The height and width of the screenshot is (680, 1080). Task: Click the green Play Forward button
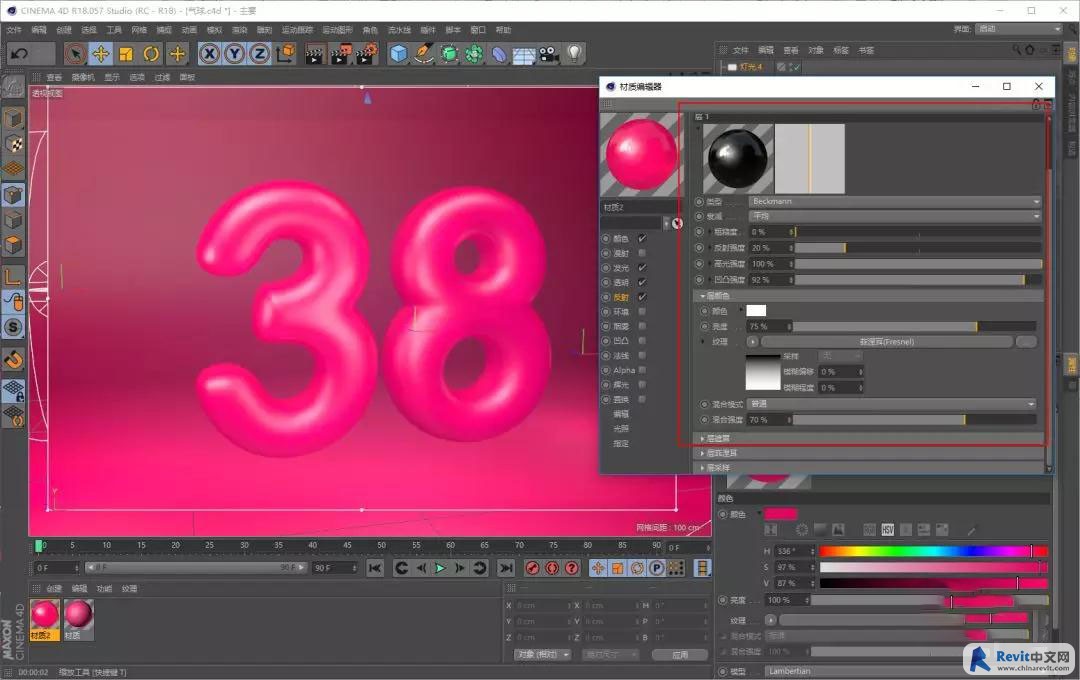pyautogui.click(x=440, y=568)
